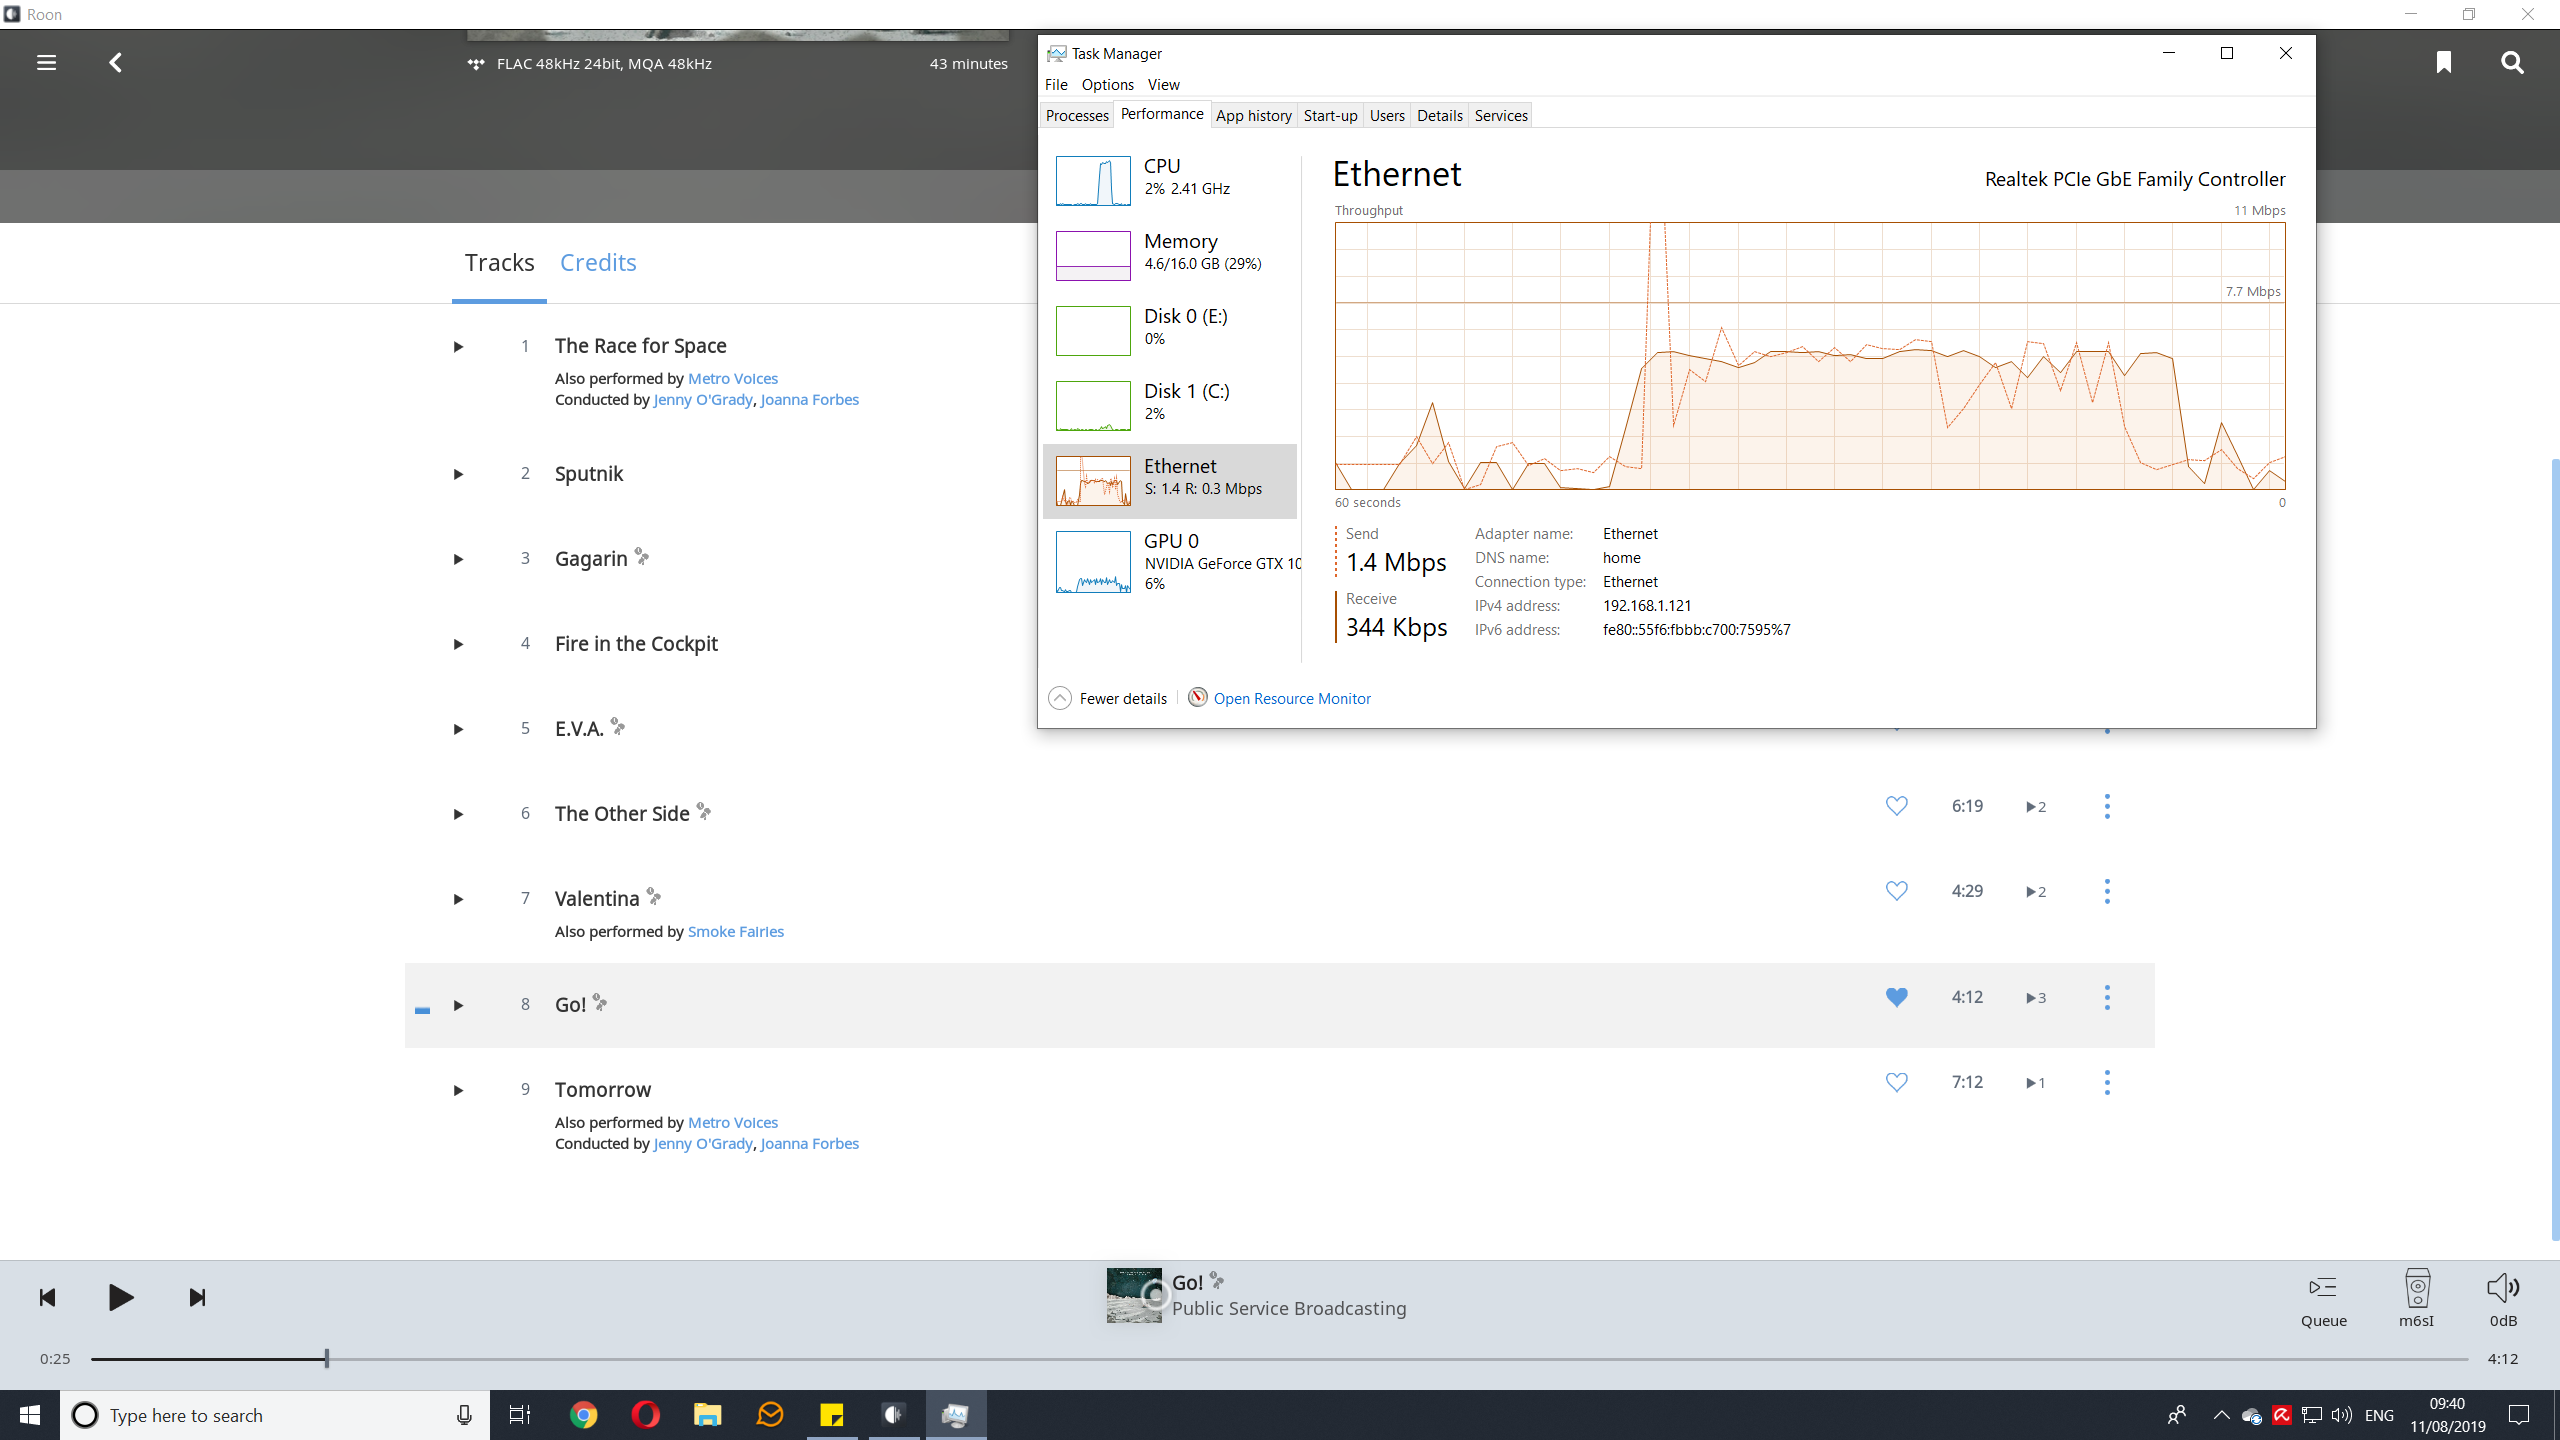This screenshot has width=2560, height=1440.
Task: Favorite The Other Side with heart
Action: [1896, 806]
